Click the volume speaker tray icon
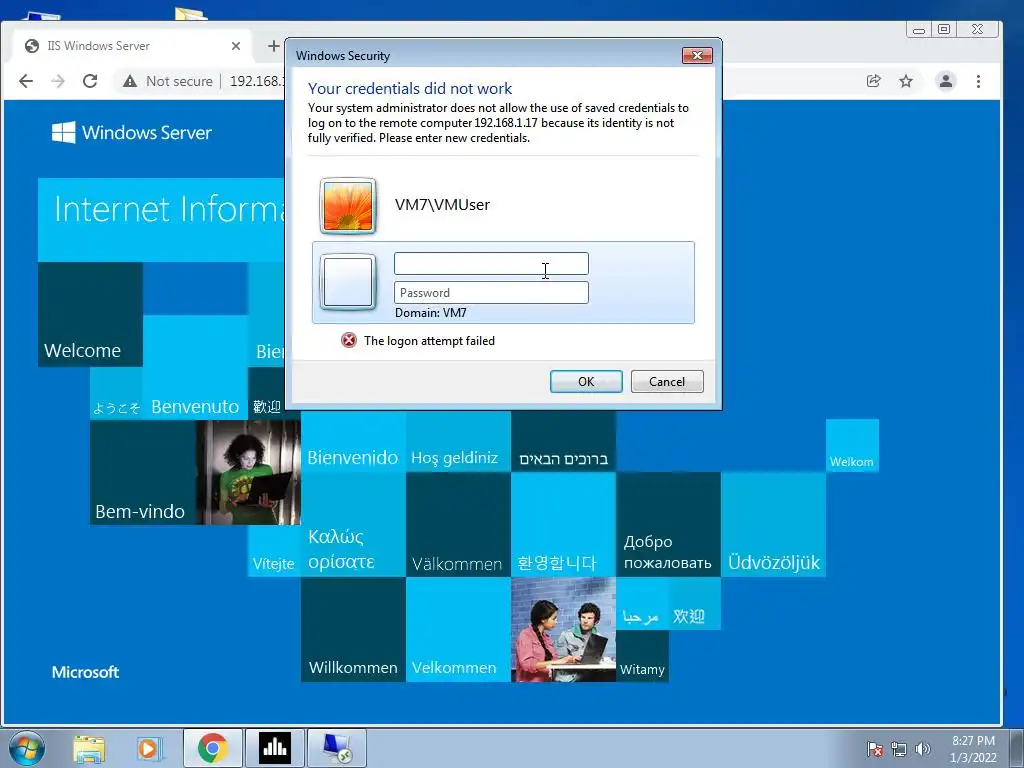Image resolution: width=1024 pixels, height=768 pixels. coord(923,749)
